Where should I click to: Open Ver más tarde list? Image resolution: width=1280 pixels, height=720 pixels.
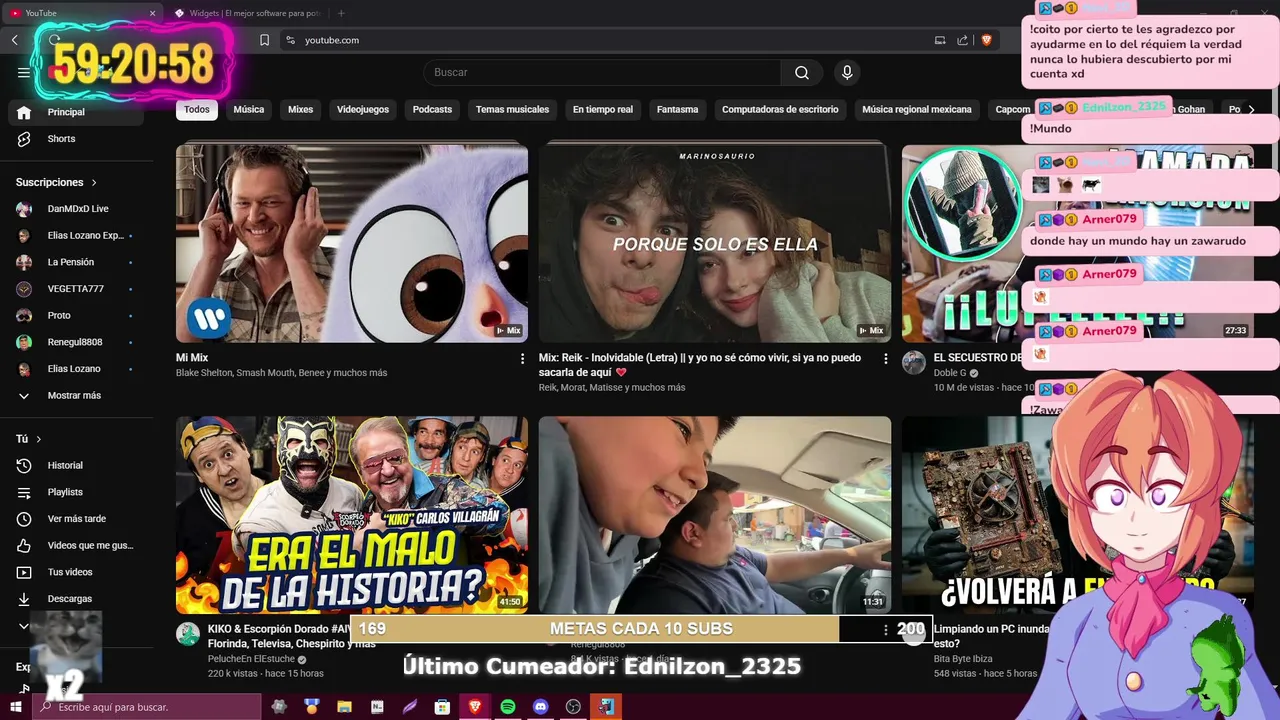click(76, 519)
